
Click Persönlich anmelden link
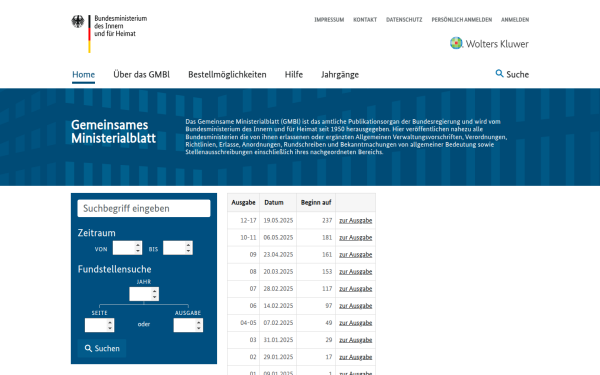(462, 20)
